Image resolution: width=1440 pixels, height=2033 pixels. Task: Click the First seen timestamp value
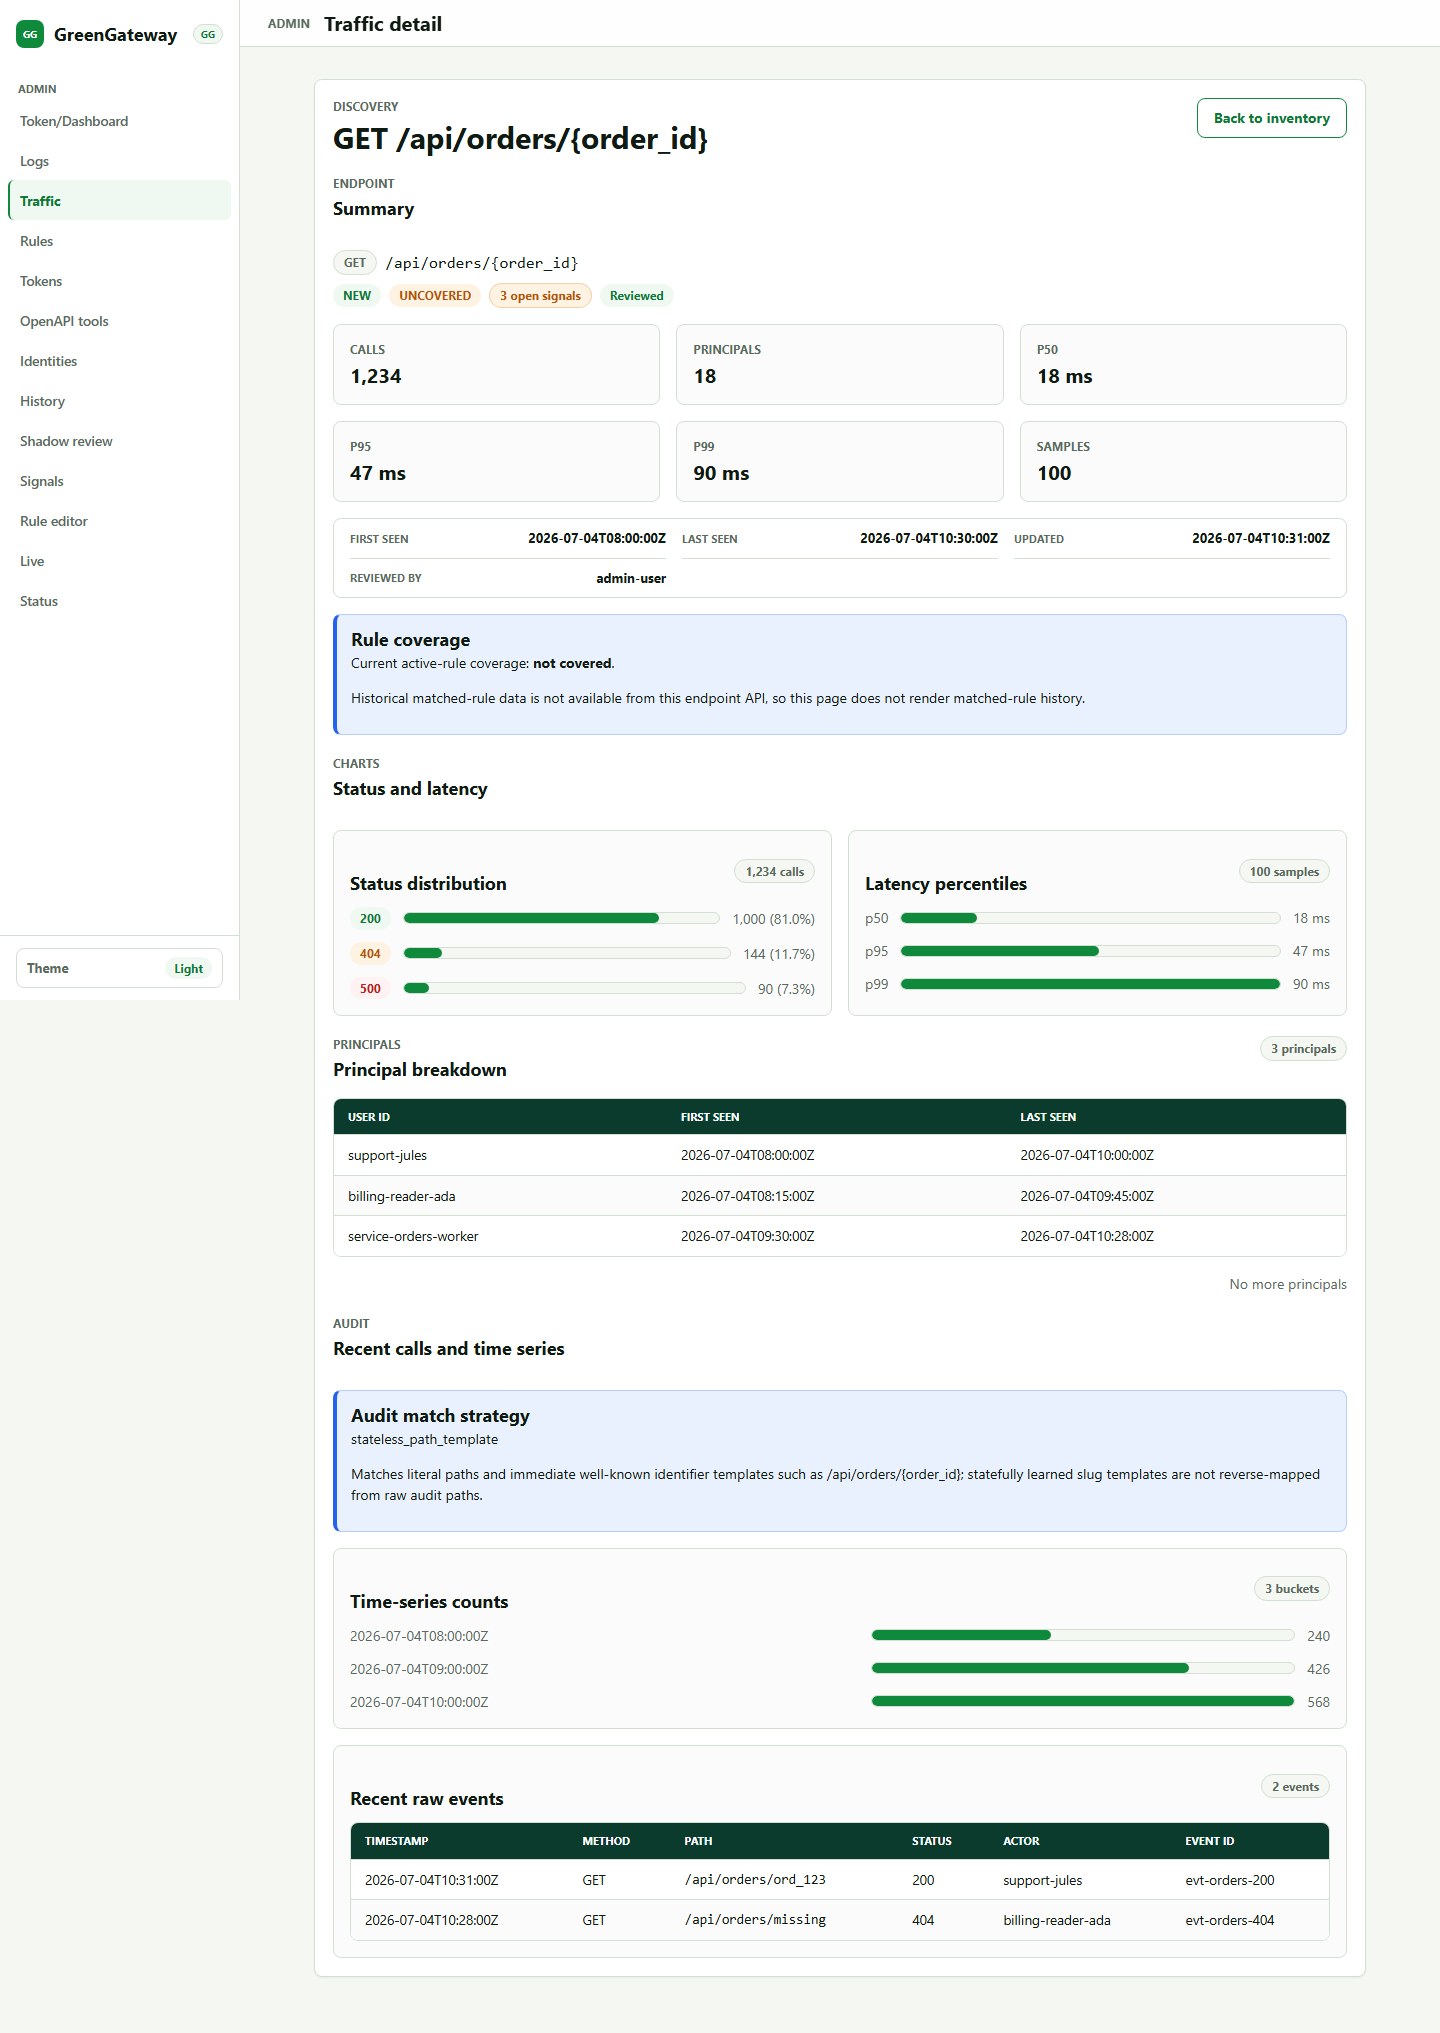click(x=597, y=538)
